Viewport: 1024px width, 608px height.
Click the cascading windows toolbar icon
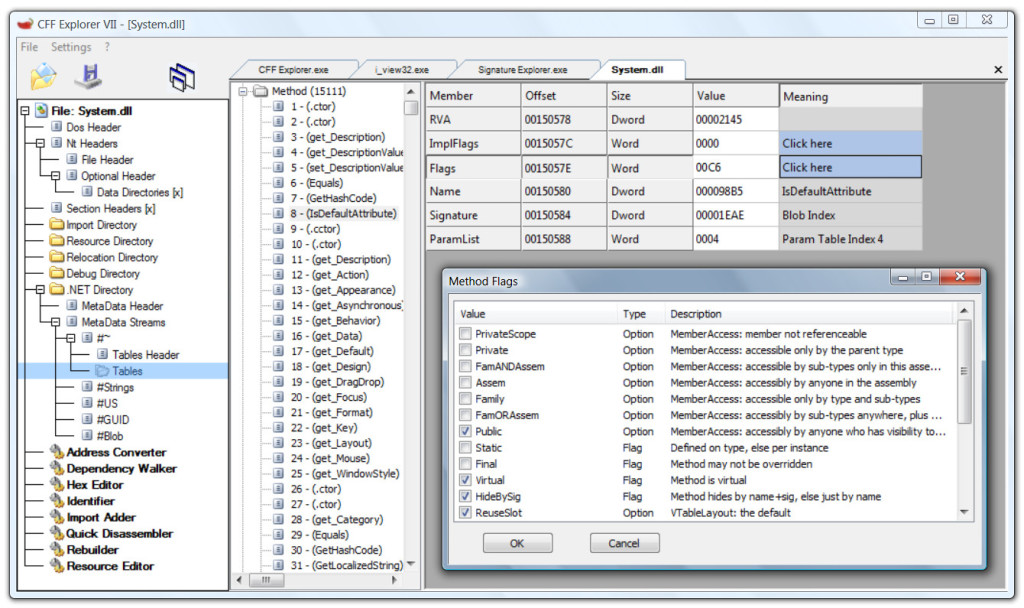pyautogui.click(x=181, y=77)
